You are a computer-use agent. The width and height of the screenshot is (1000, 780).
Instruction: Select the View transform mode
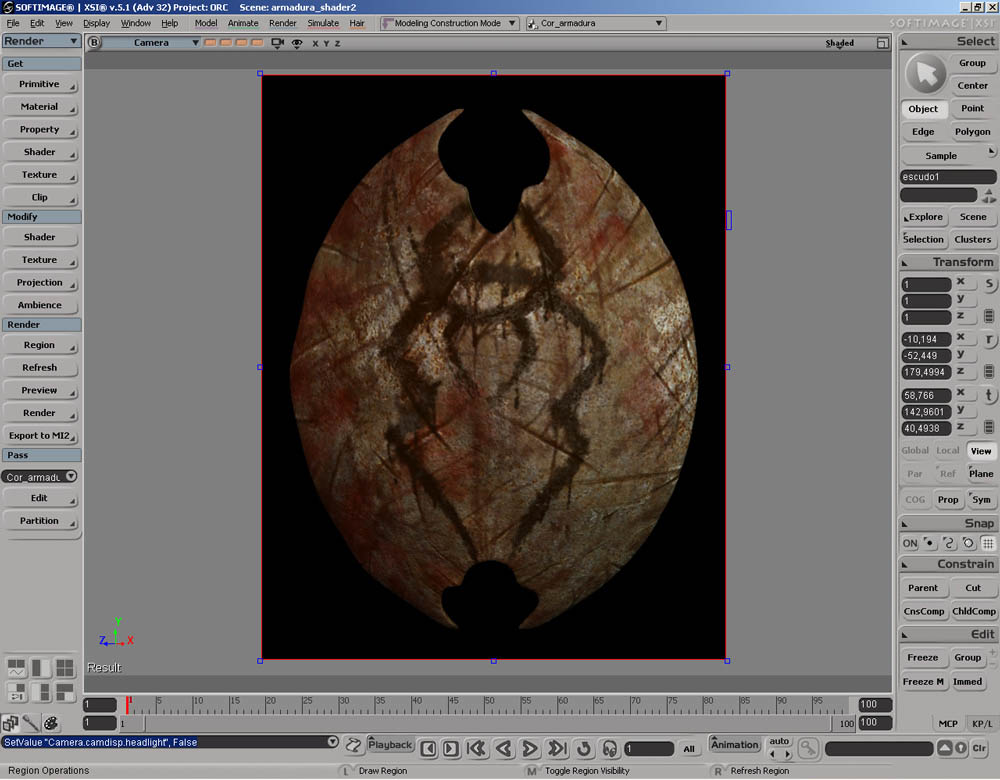[x=981, y=451]
